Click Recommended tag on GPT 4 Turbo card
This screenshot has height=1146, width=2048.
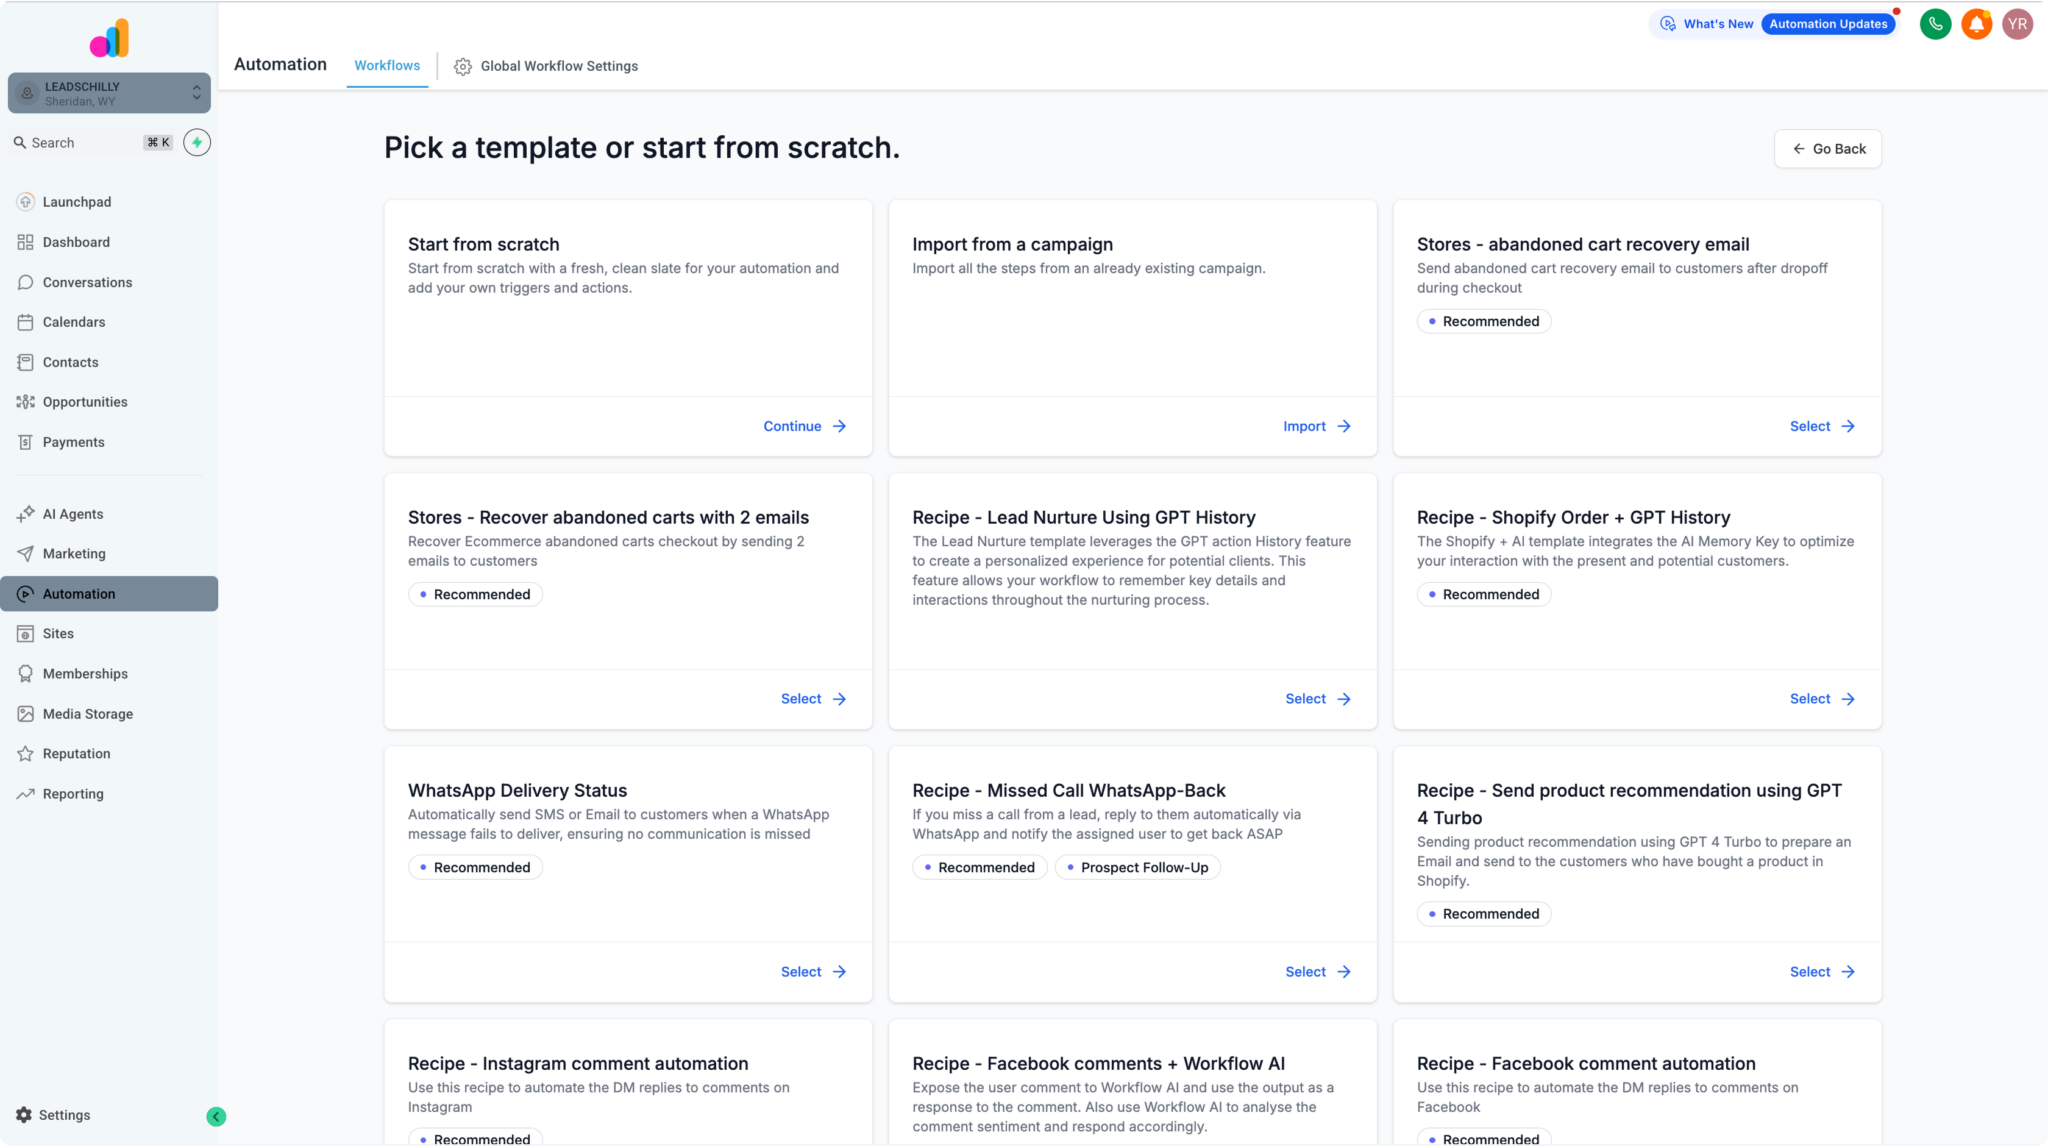point(1484,914)
